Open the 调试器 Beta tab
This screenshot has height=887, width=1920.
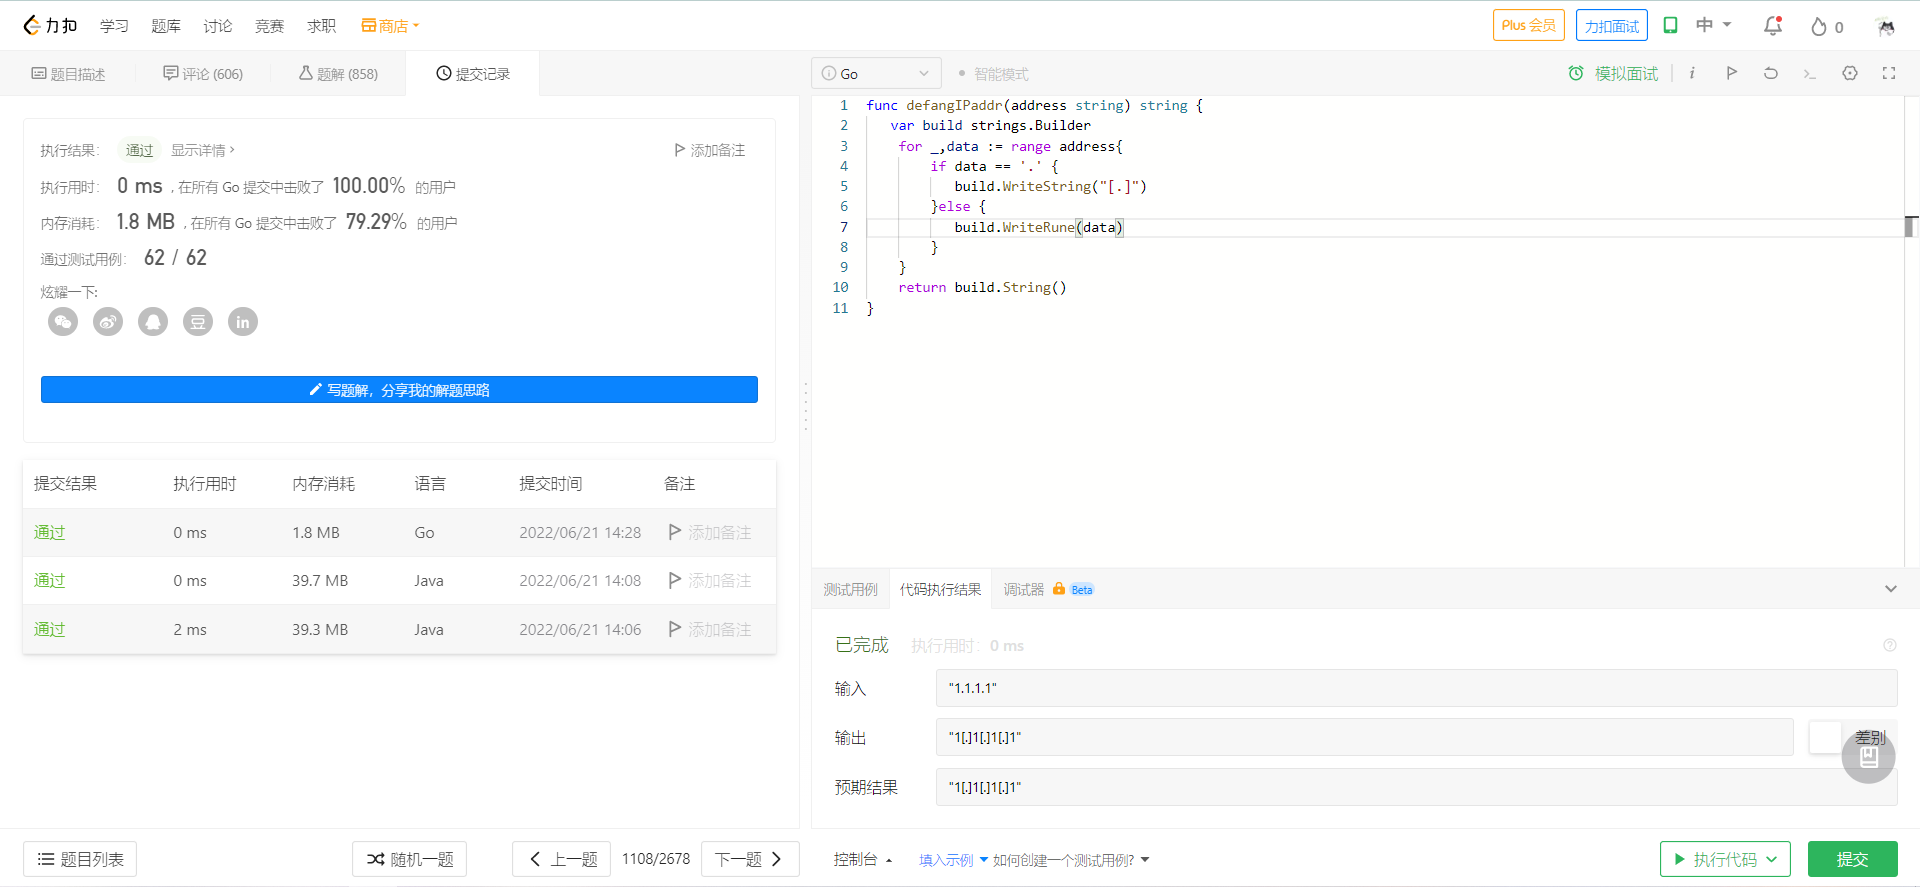[x=1048, y=589]
